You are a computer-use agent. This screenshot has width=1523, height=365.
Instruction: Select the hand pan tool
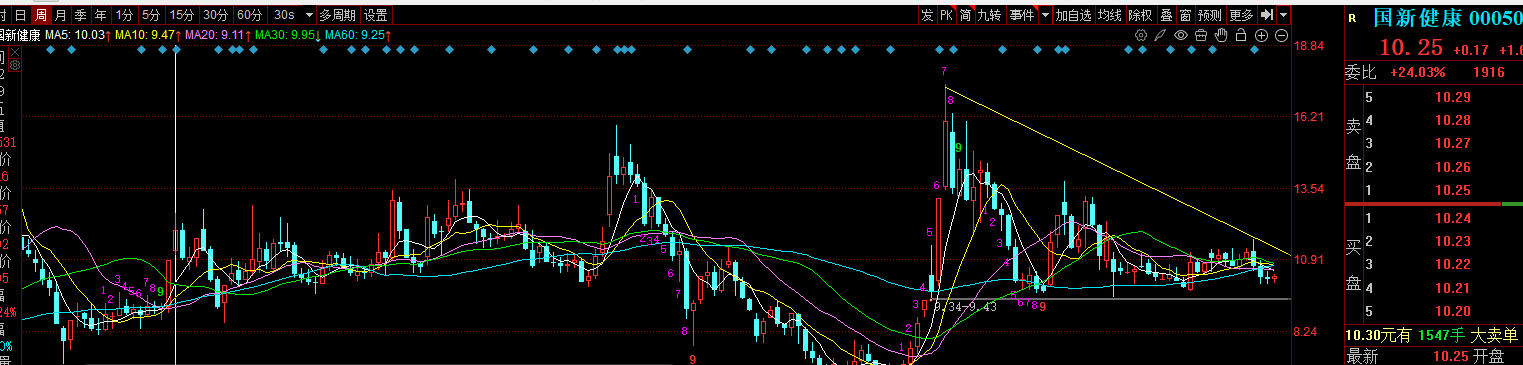pyautogui.click(x=1220, y=35)
